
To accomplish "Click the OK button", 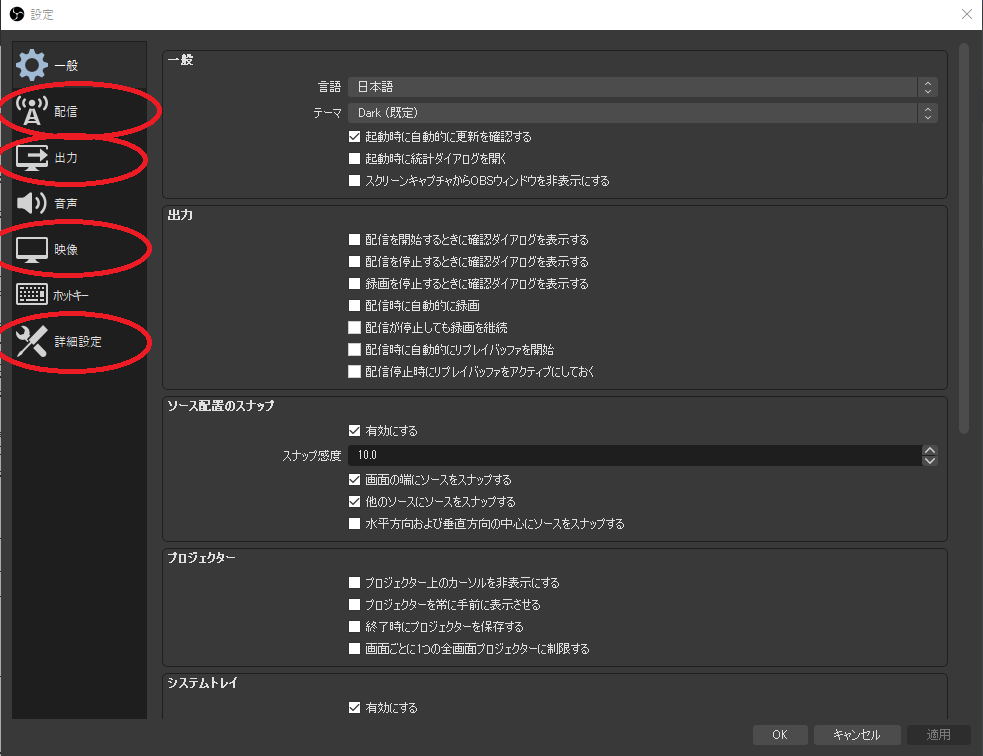I will pyautogui.click(x=780, y=735).
